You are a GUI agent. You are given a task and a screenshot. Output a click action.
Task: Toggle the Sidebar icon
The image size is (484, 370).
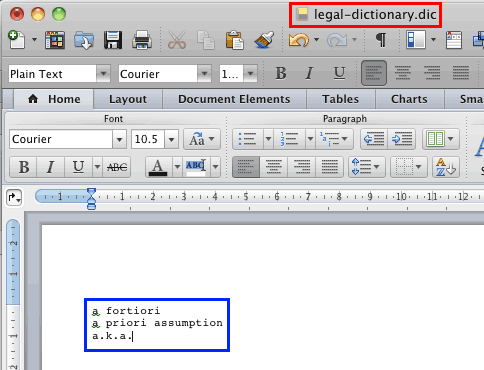pyautogui.click(x=416, y=39)
